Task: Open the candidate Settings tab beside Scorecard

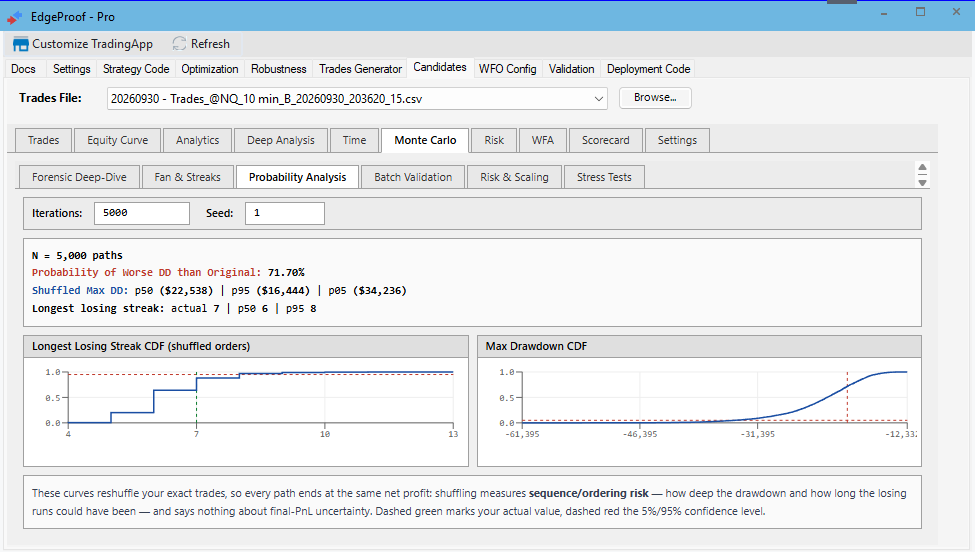Action: 677,140
